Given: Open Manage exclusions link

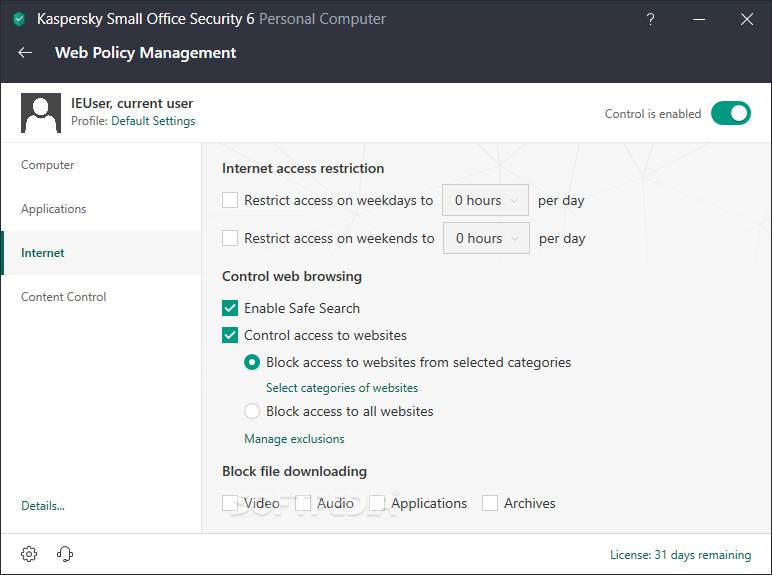Looking at the screenshot, I should point(294,439).
